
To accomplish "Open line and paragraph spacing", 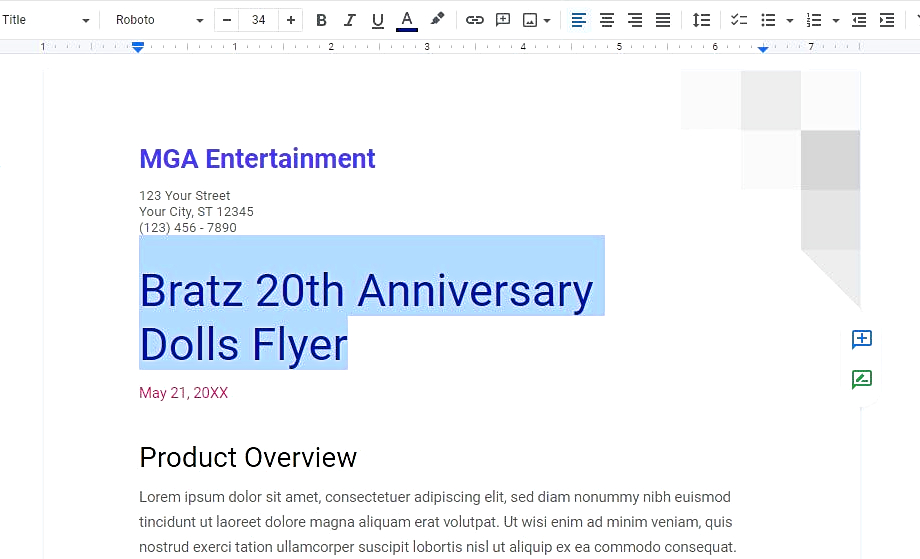I will click(x=701, y=20).
